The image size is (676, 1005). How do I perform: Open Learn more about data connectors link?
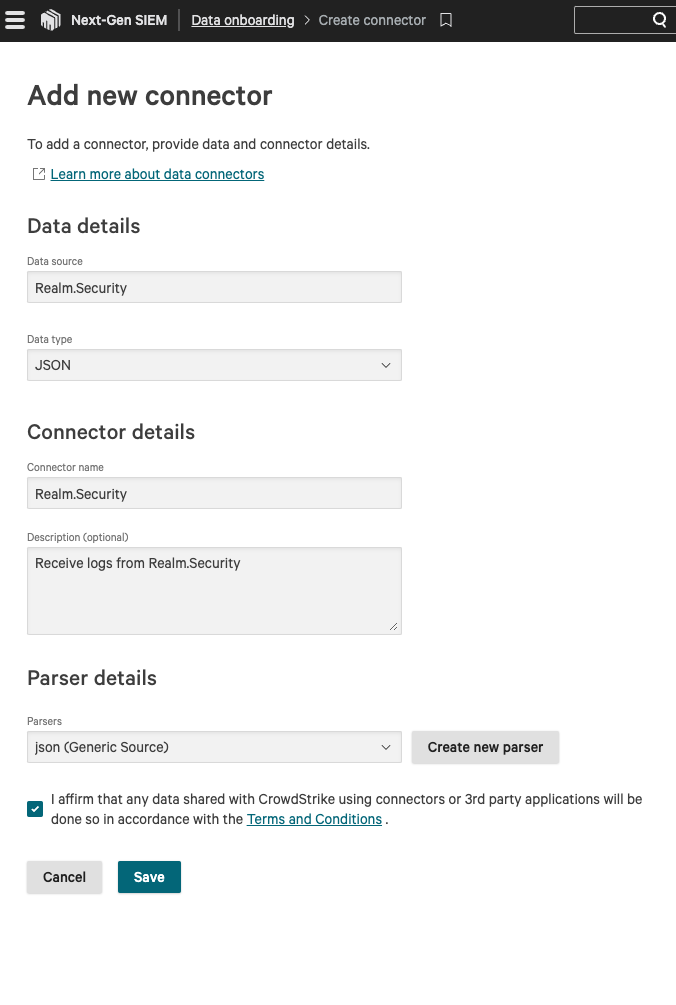coord(157,174)
